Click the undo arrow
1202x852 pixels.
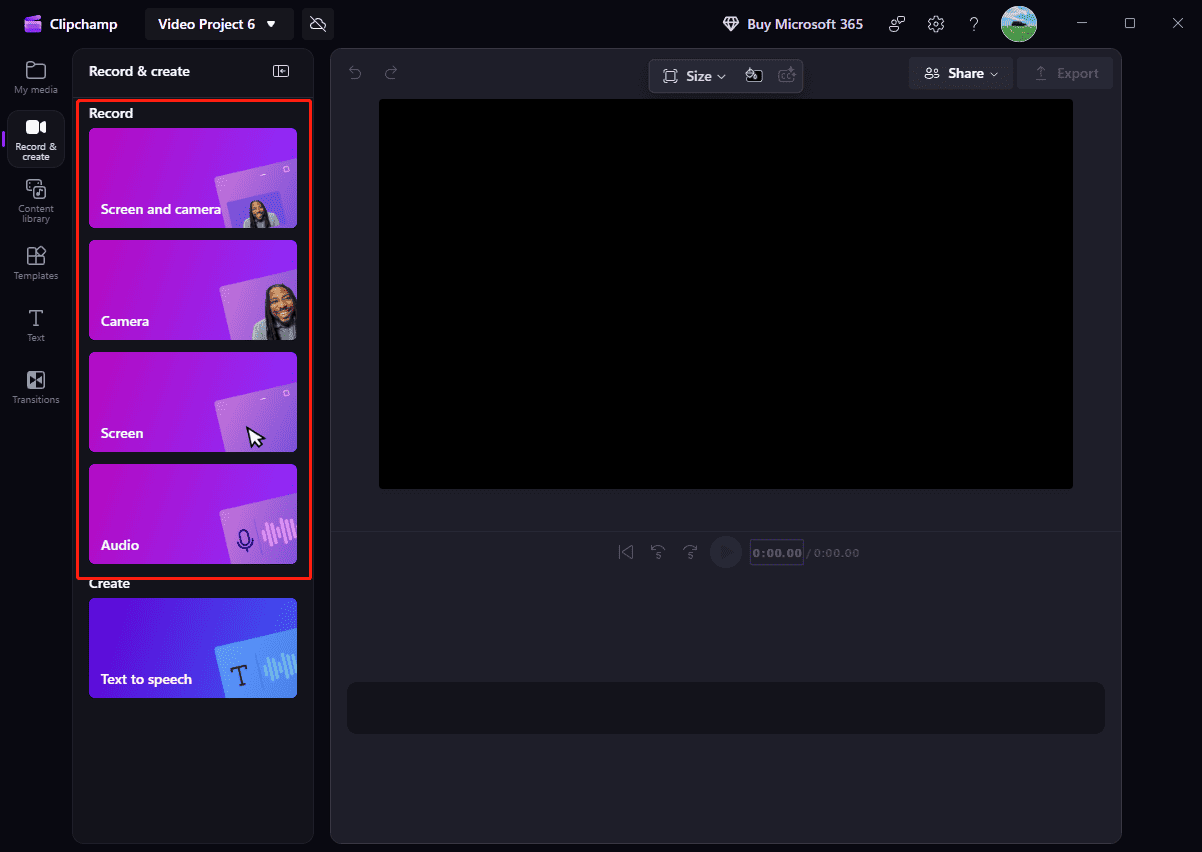[355, 73]
